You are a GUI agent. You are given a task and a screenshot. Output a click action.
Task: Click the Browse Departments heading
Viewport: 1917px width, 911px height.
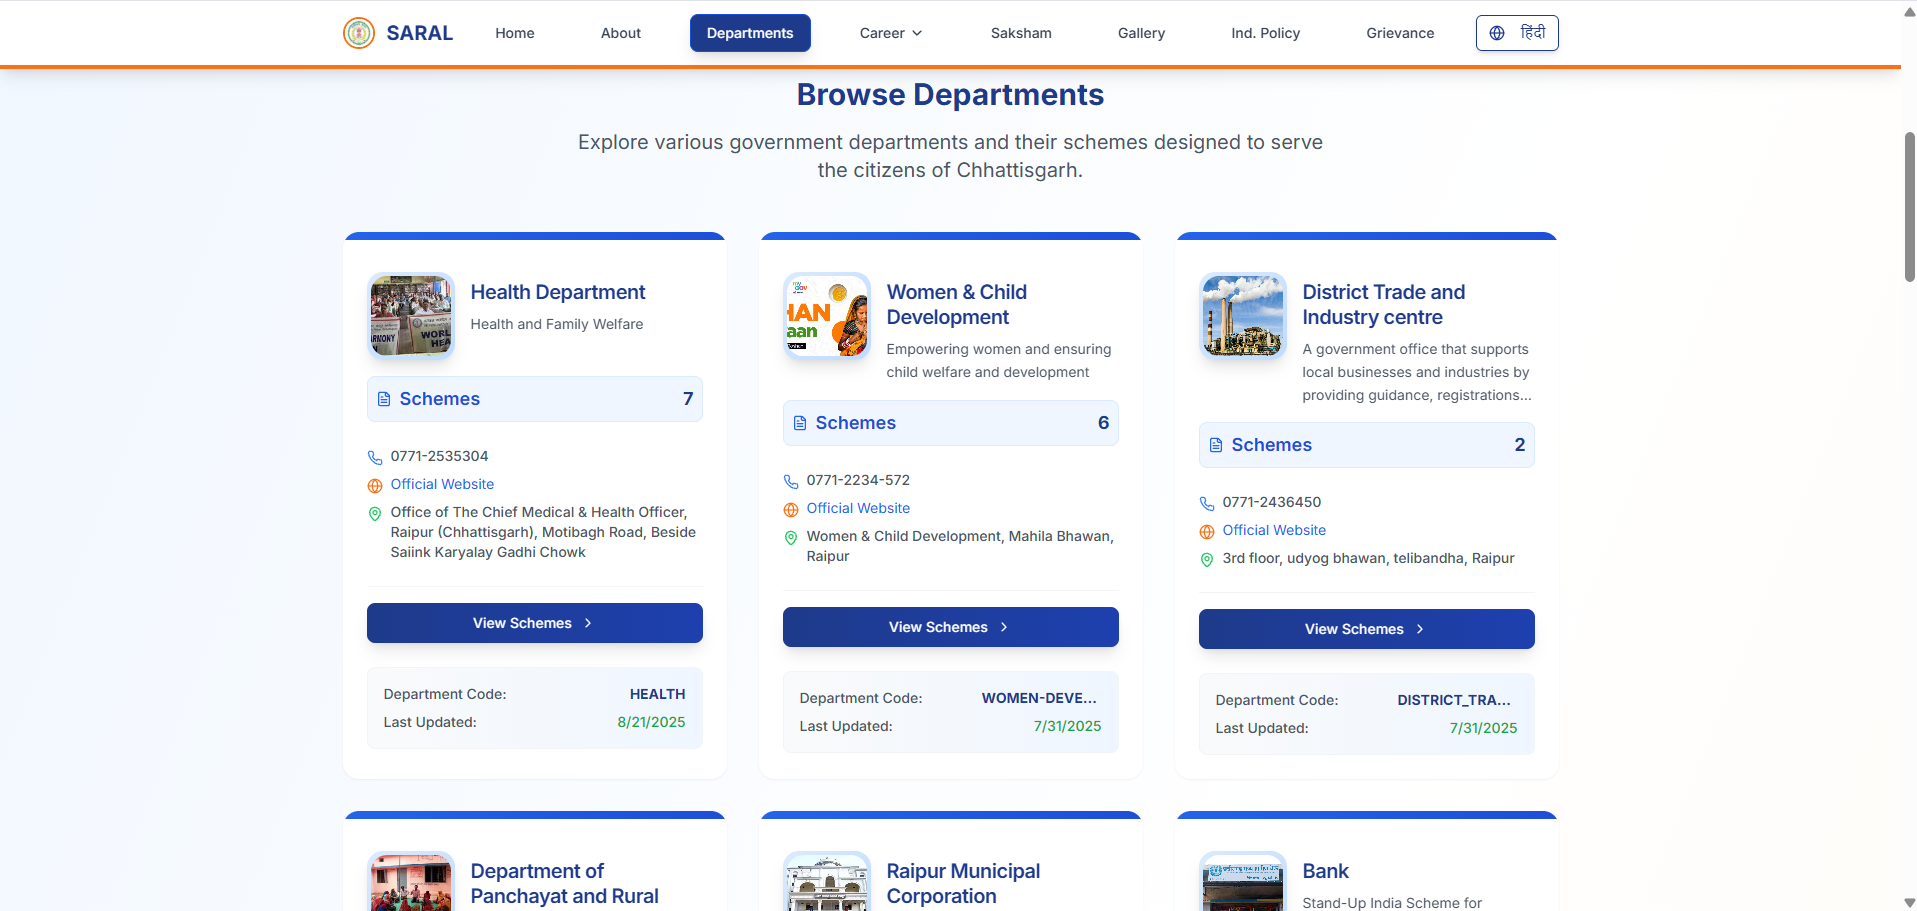[950, 94]
